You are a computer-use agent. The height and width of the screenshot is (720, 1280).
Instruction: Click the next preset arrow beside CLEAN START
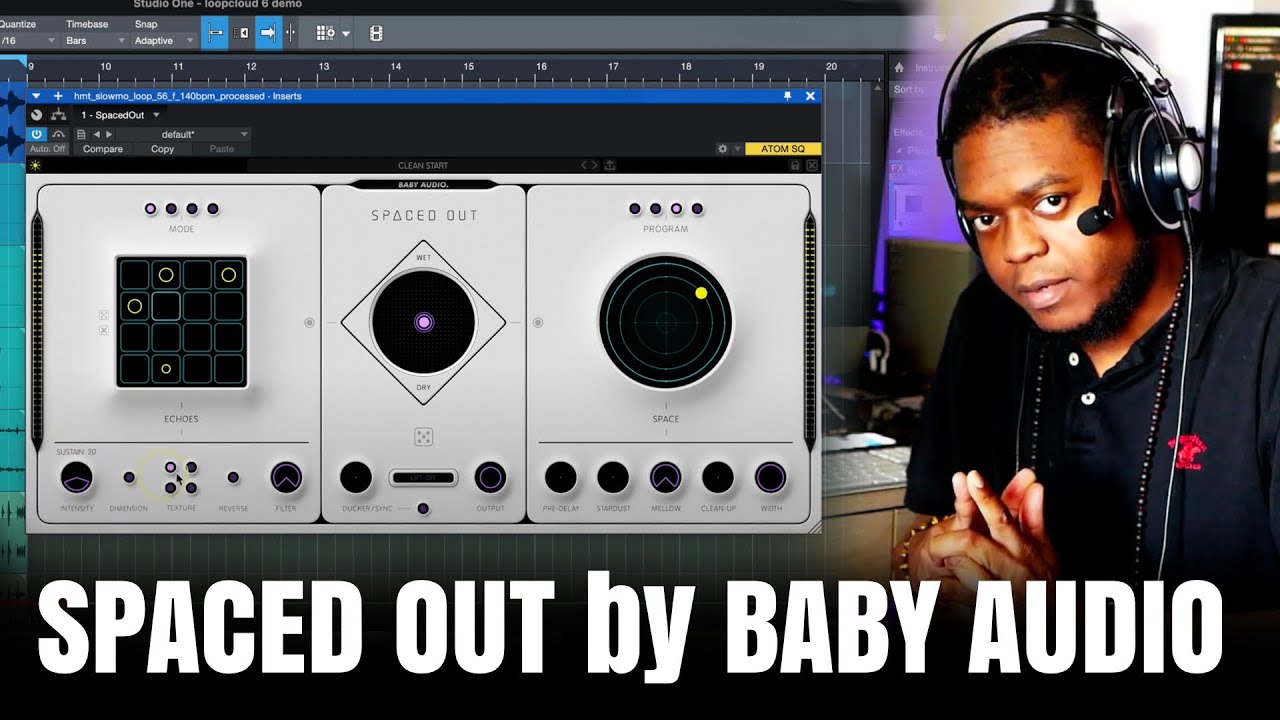point(595,165)
